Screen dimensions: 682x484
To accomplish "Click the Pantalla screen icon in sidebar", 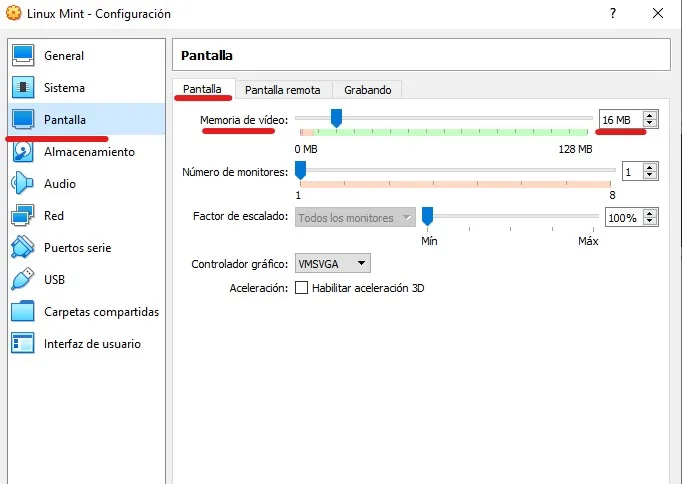I will (x=23, y=120).
